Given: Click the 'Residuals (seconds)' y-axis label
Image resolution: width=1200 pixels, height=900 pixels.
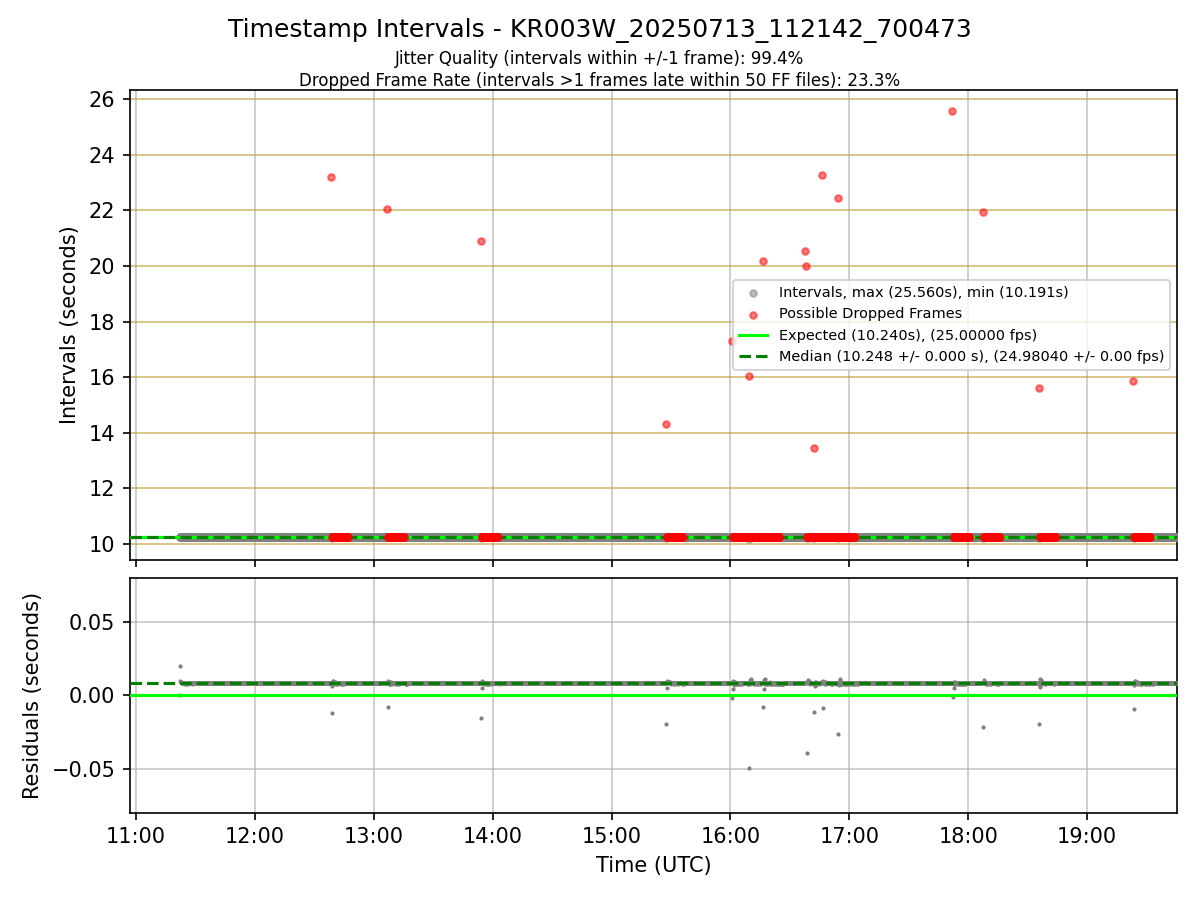Looking at the screenshot, I should [x=32, y=696].
